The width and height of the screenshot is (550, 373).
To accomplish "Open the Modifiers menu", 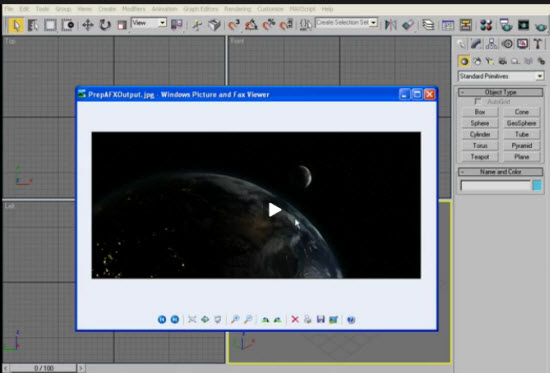I will click(x=134, y=9).
